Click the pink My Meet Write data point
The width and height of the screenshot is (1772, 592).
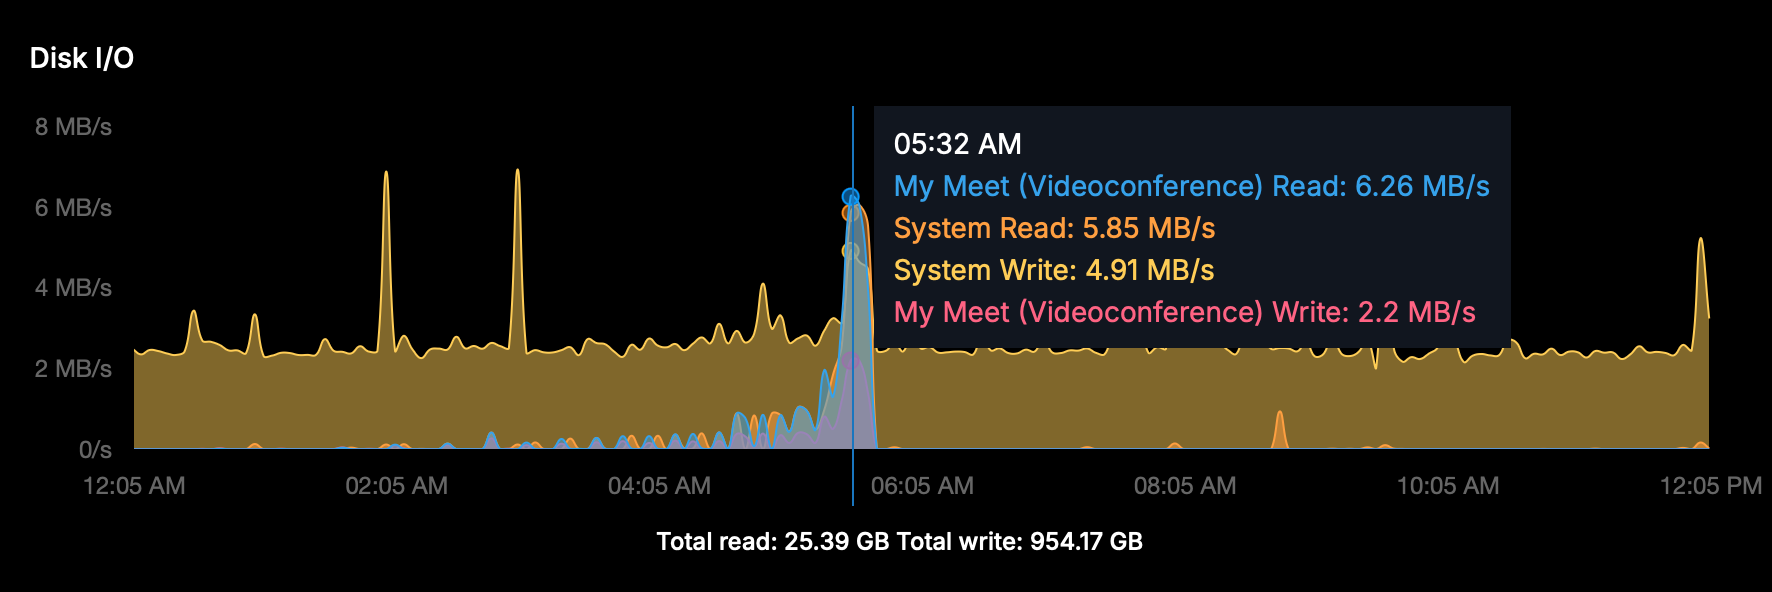coord(850,361)
